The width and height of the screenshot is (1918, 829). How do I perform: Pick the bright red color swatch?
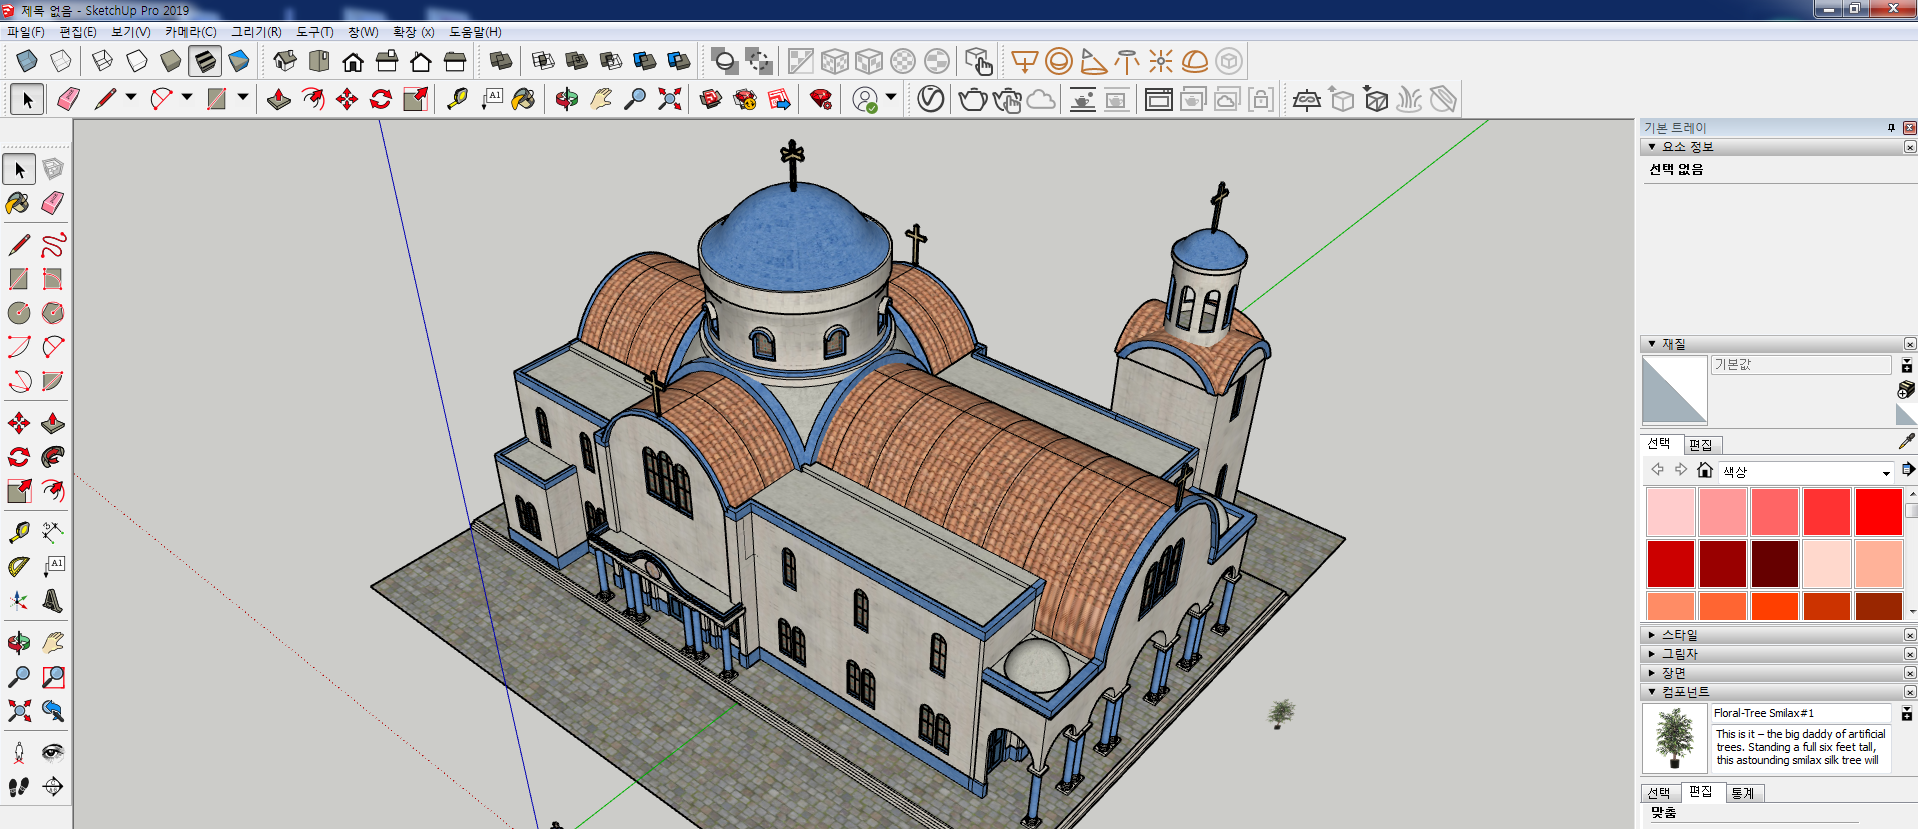click(x=1878, y=512)
